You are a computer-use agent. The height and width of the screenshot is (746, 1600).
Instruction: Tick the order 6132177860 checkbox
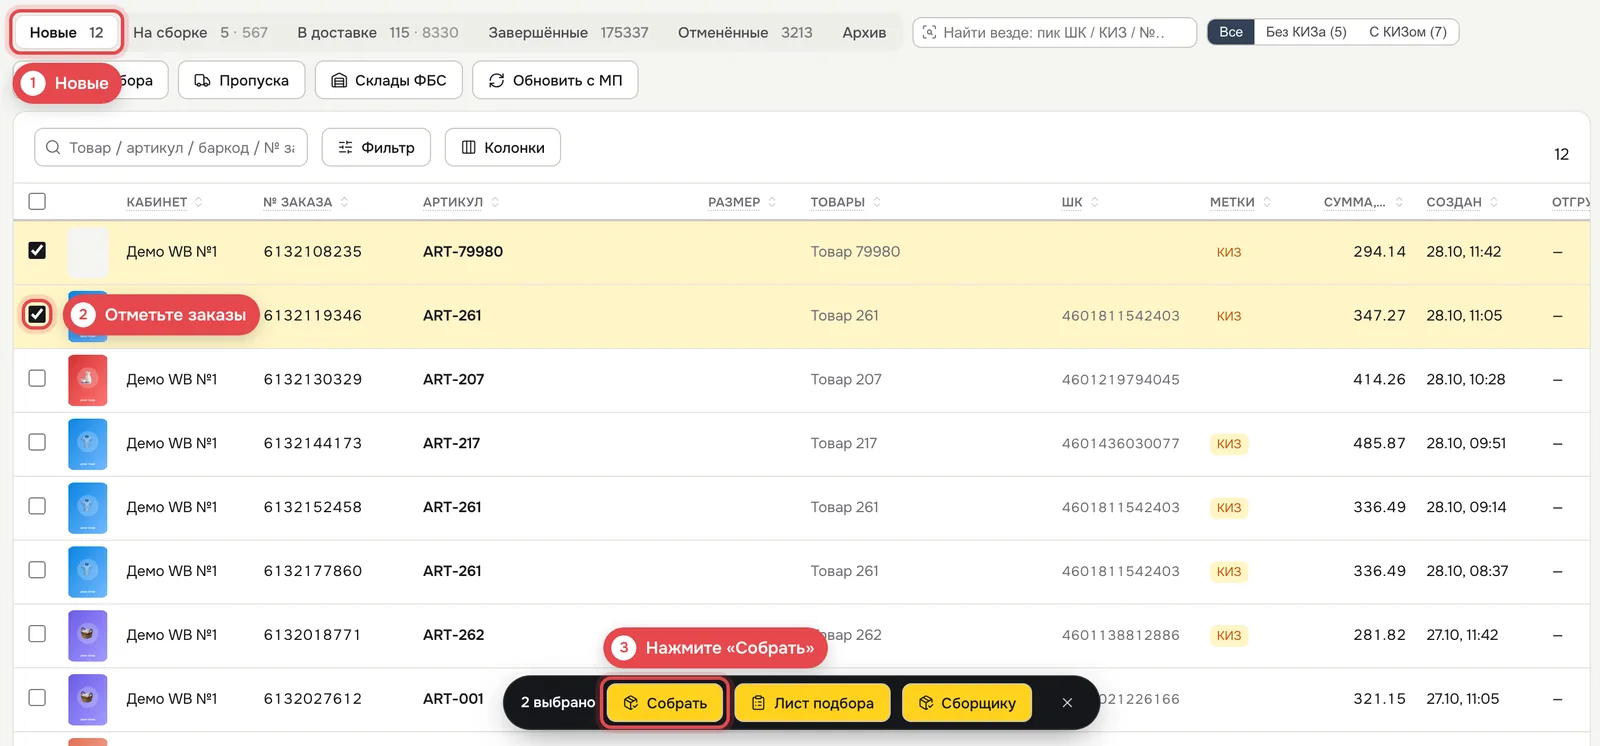[x=37, y=570]
